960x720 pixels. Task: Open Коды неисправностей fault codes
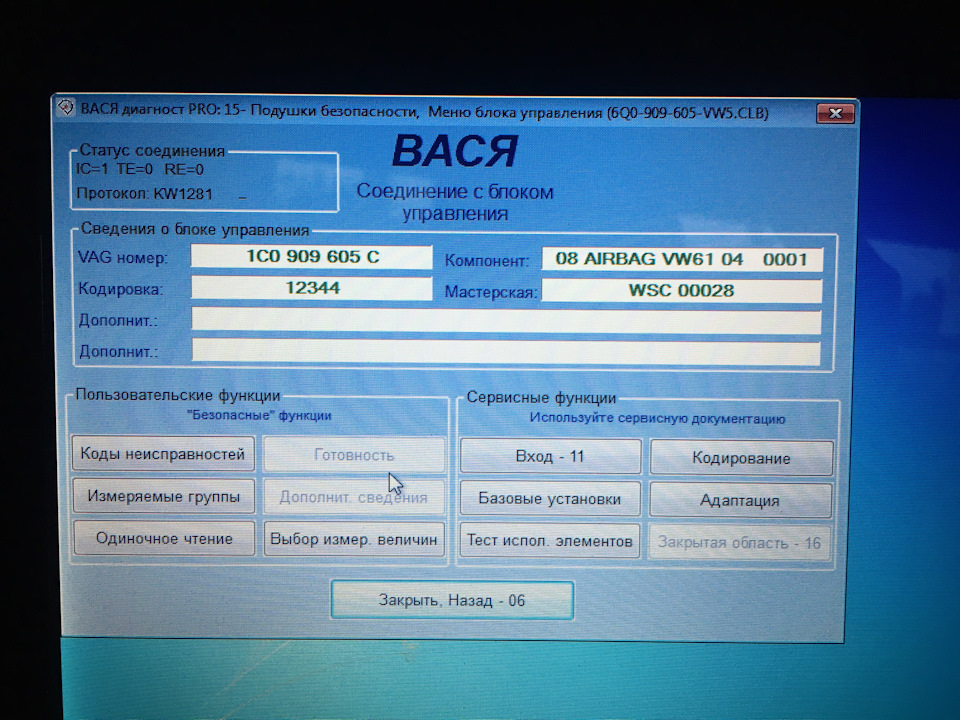[x=163, y=454]
